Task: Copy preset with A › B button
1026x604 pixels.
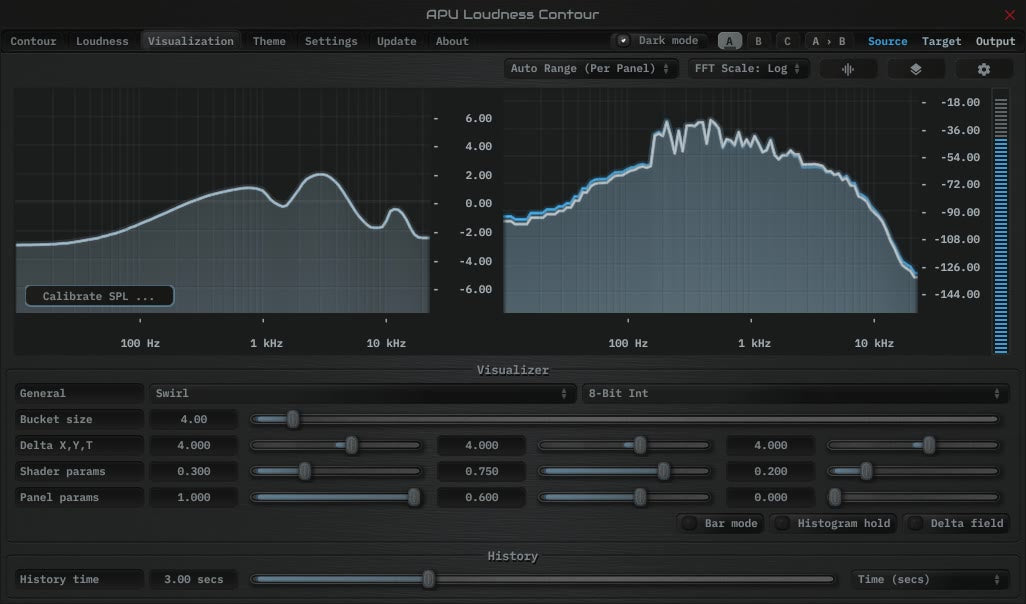Action: (x=828, y=41)
